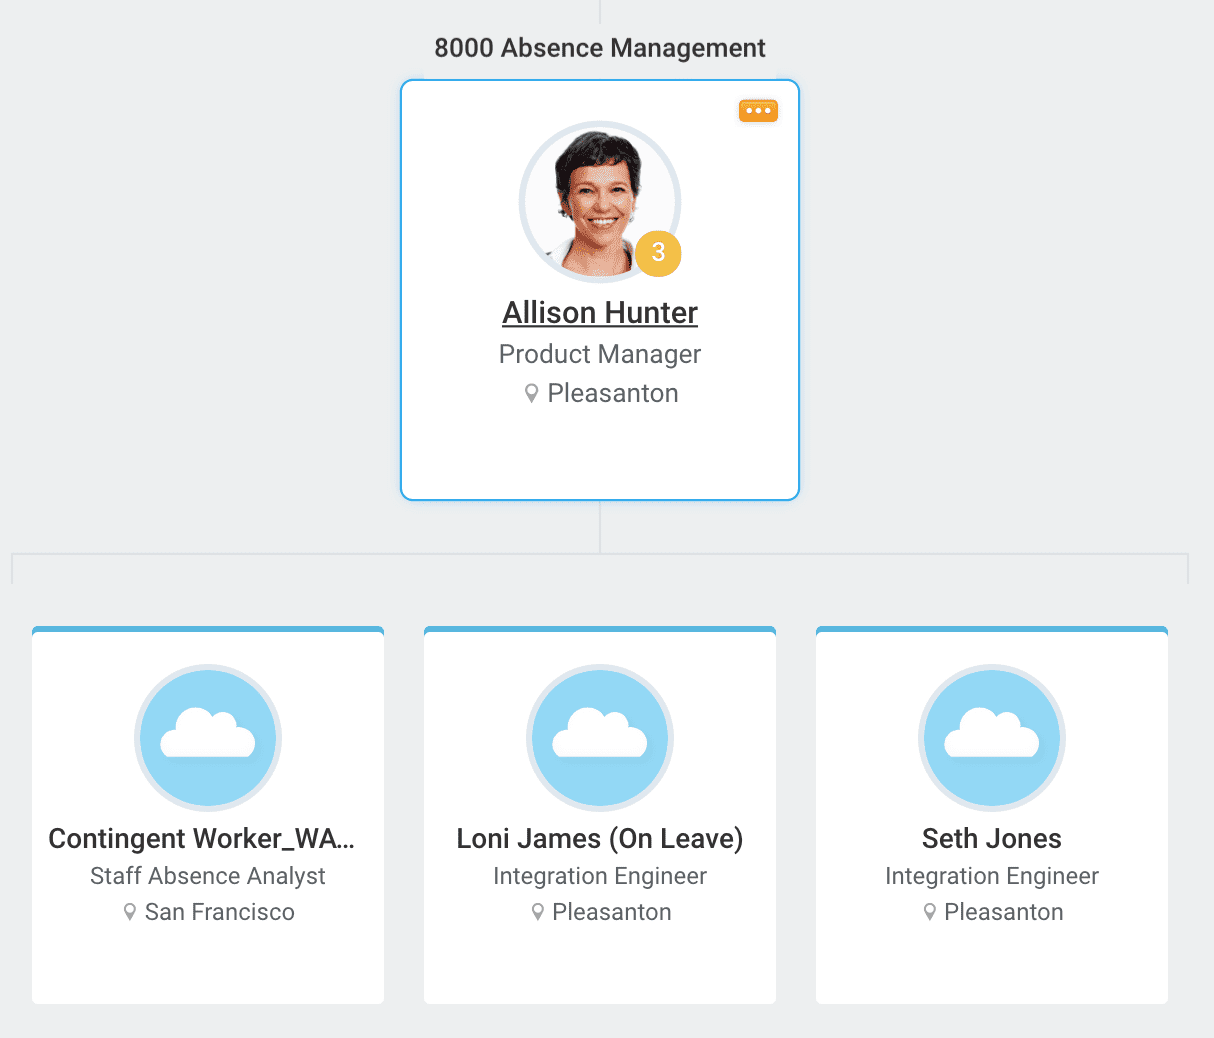Open the Allison Hunter name link
1214x1038 pixels.
coord(600,313)
